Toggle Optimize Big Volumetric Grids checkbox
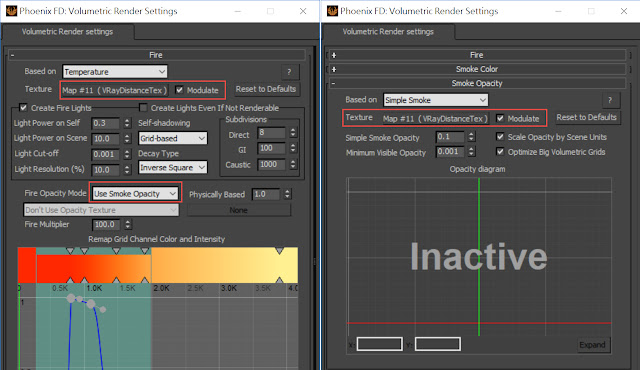The height and width of the screenshot is (370, 640). click(x=500, y=152)
